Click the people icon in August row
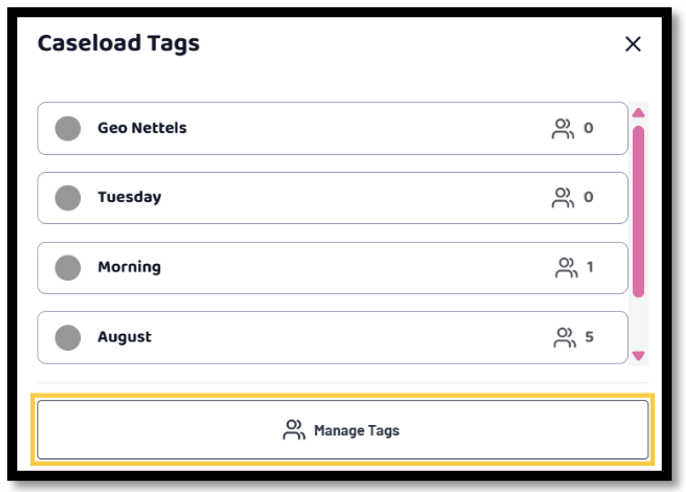Viewport: 686px width, 492px height. coord(565,338)
